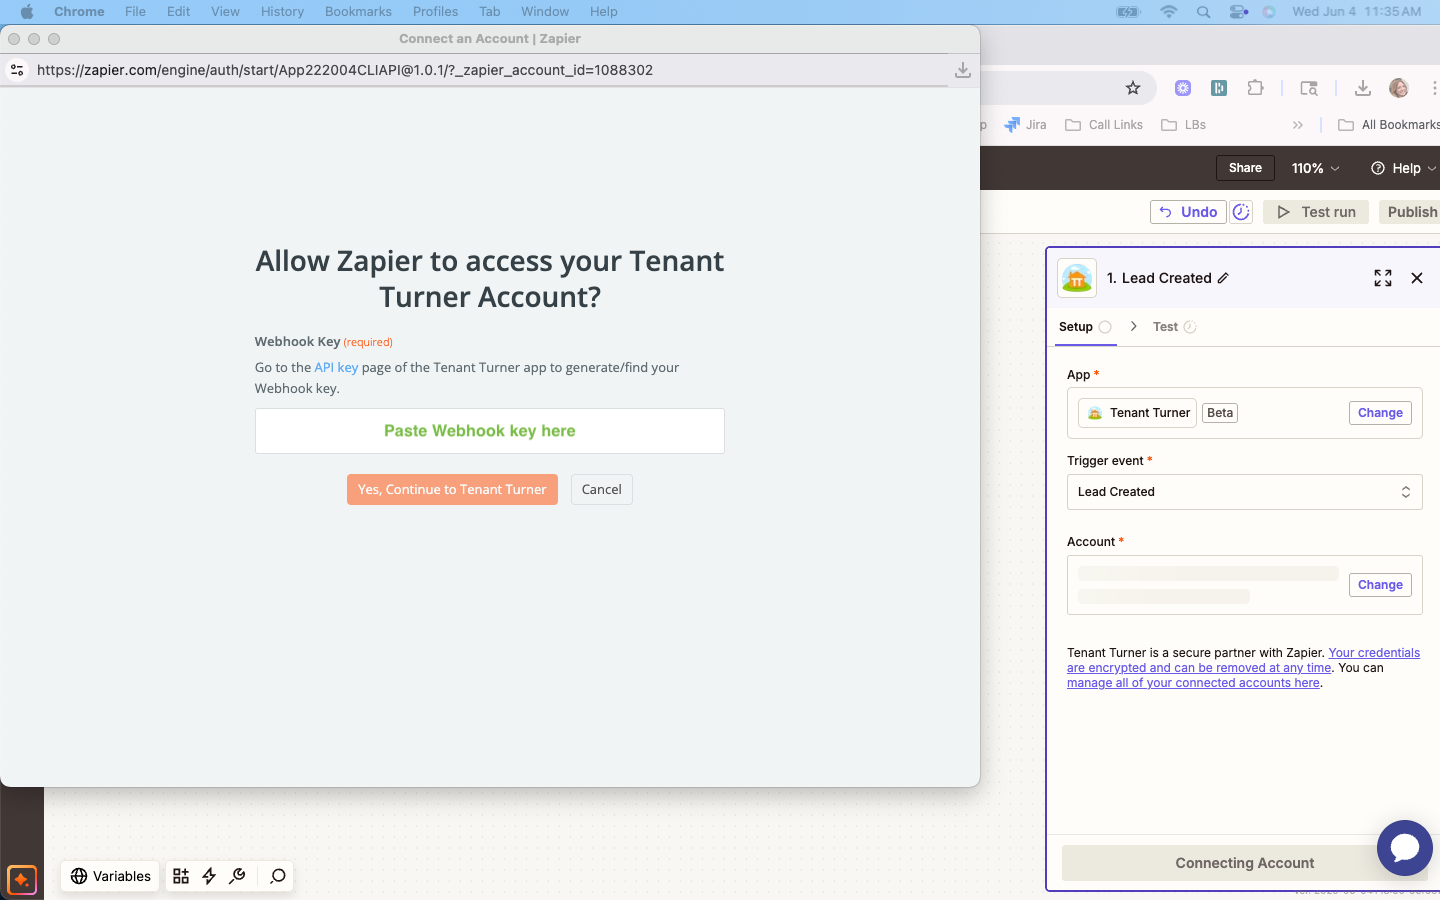Click the Undo button
The image size is (1440, 900).
pos(1188,212)
